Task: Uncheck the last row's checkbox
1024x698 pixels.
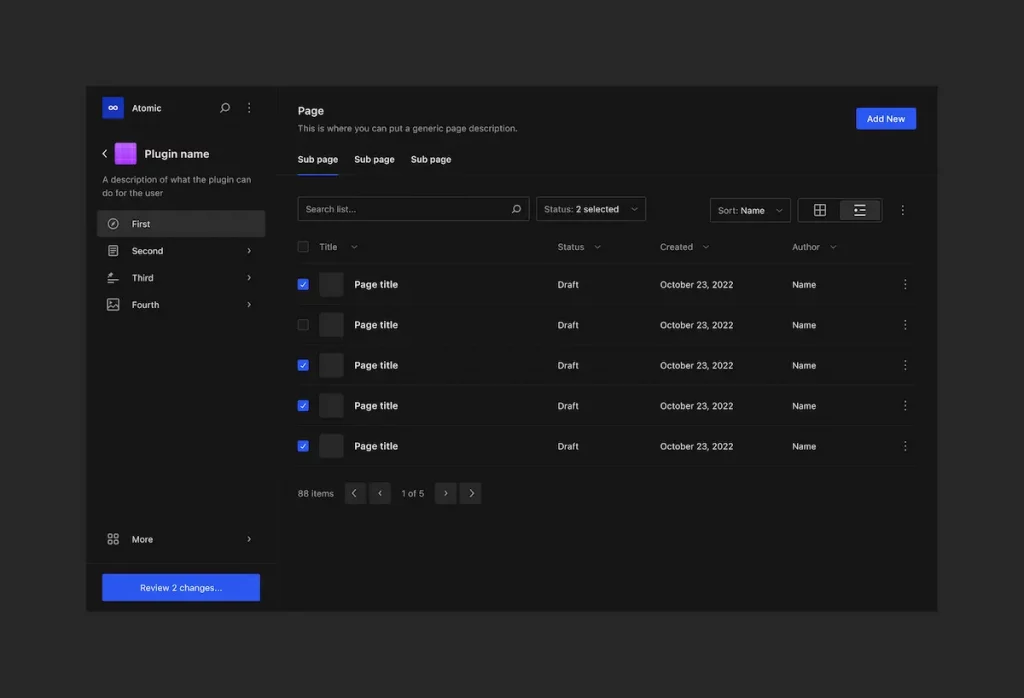Action: [x=303, y=446]
